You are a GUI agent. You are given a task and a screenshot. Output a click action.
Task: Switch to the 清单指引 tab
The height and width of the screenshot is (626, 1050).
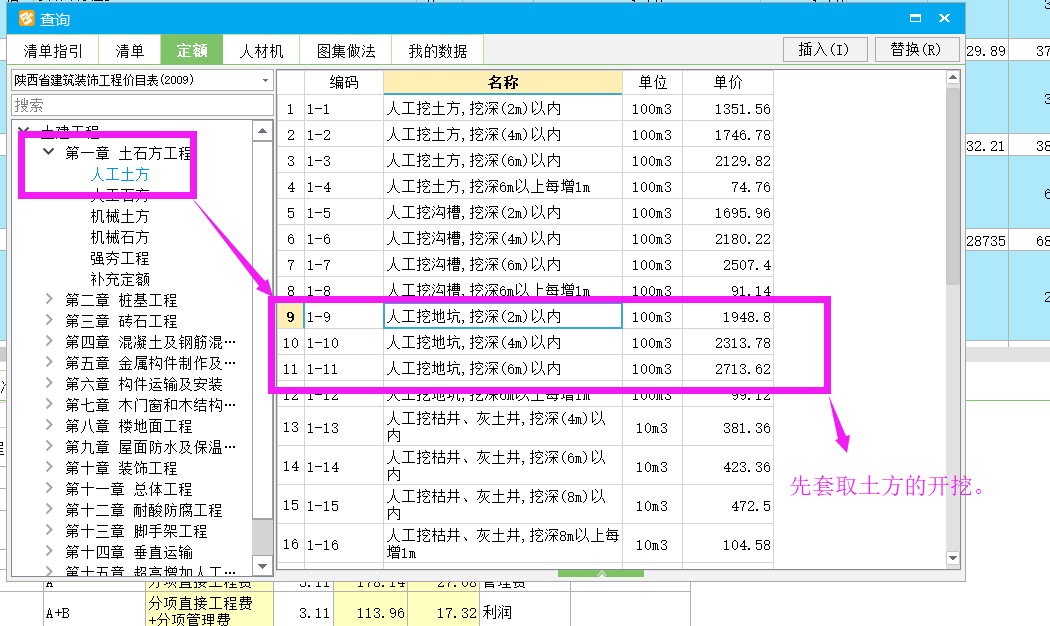(53, 51)
